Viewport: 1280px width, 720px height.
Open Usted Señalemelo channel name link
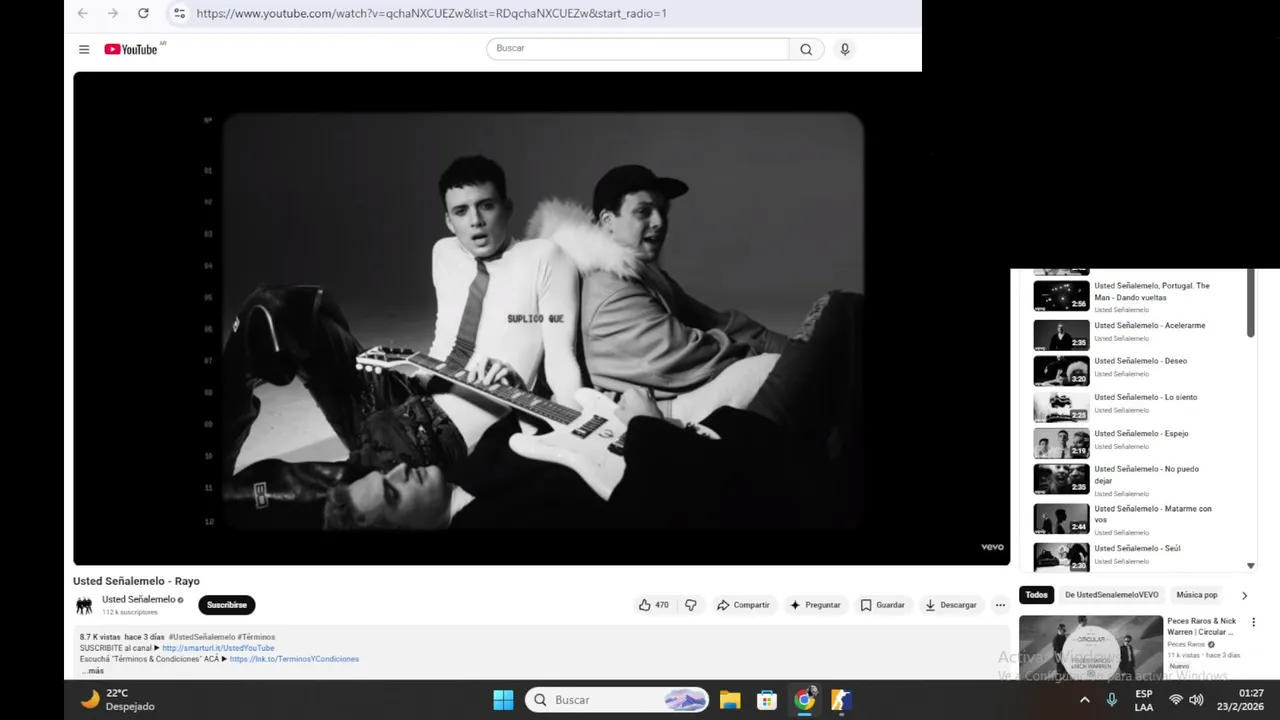point(138,599)
